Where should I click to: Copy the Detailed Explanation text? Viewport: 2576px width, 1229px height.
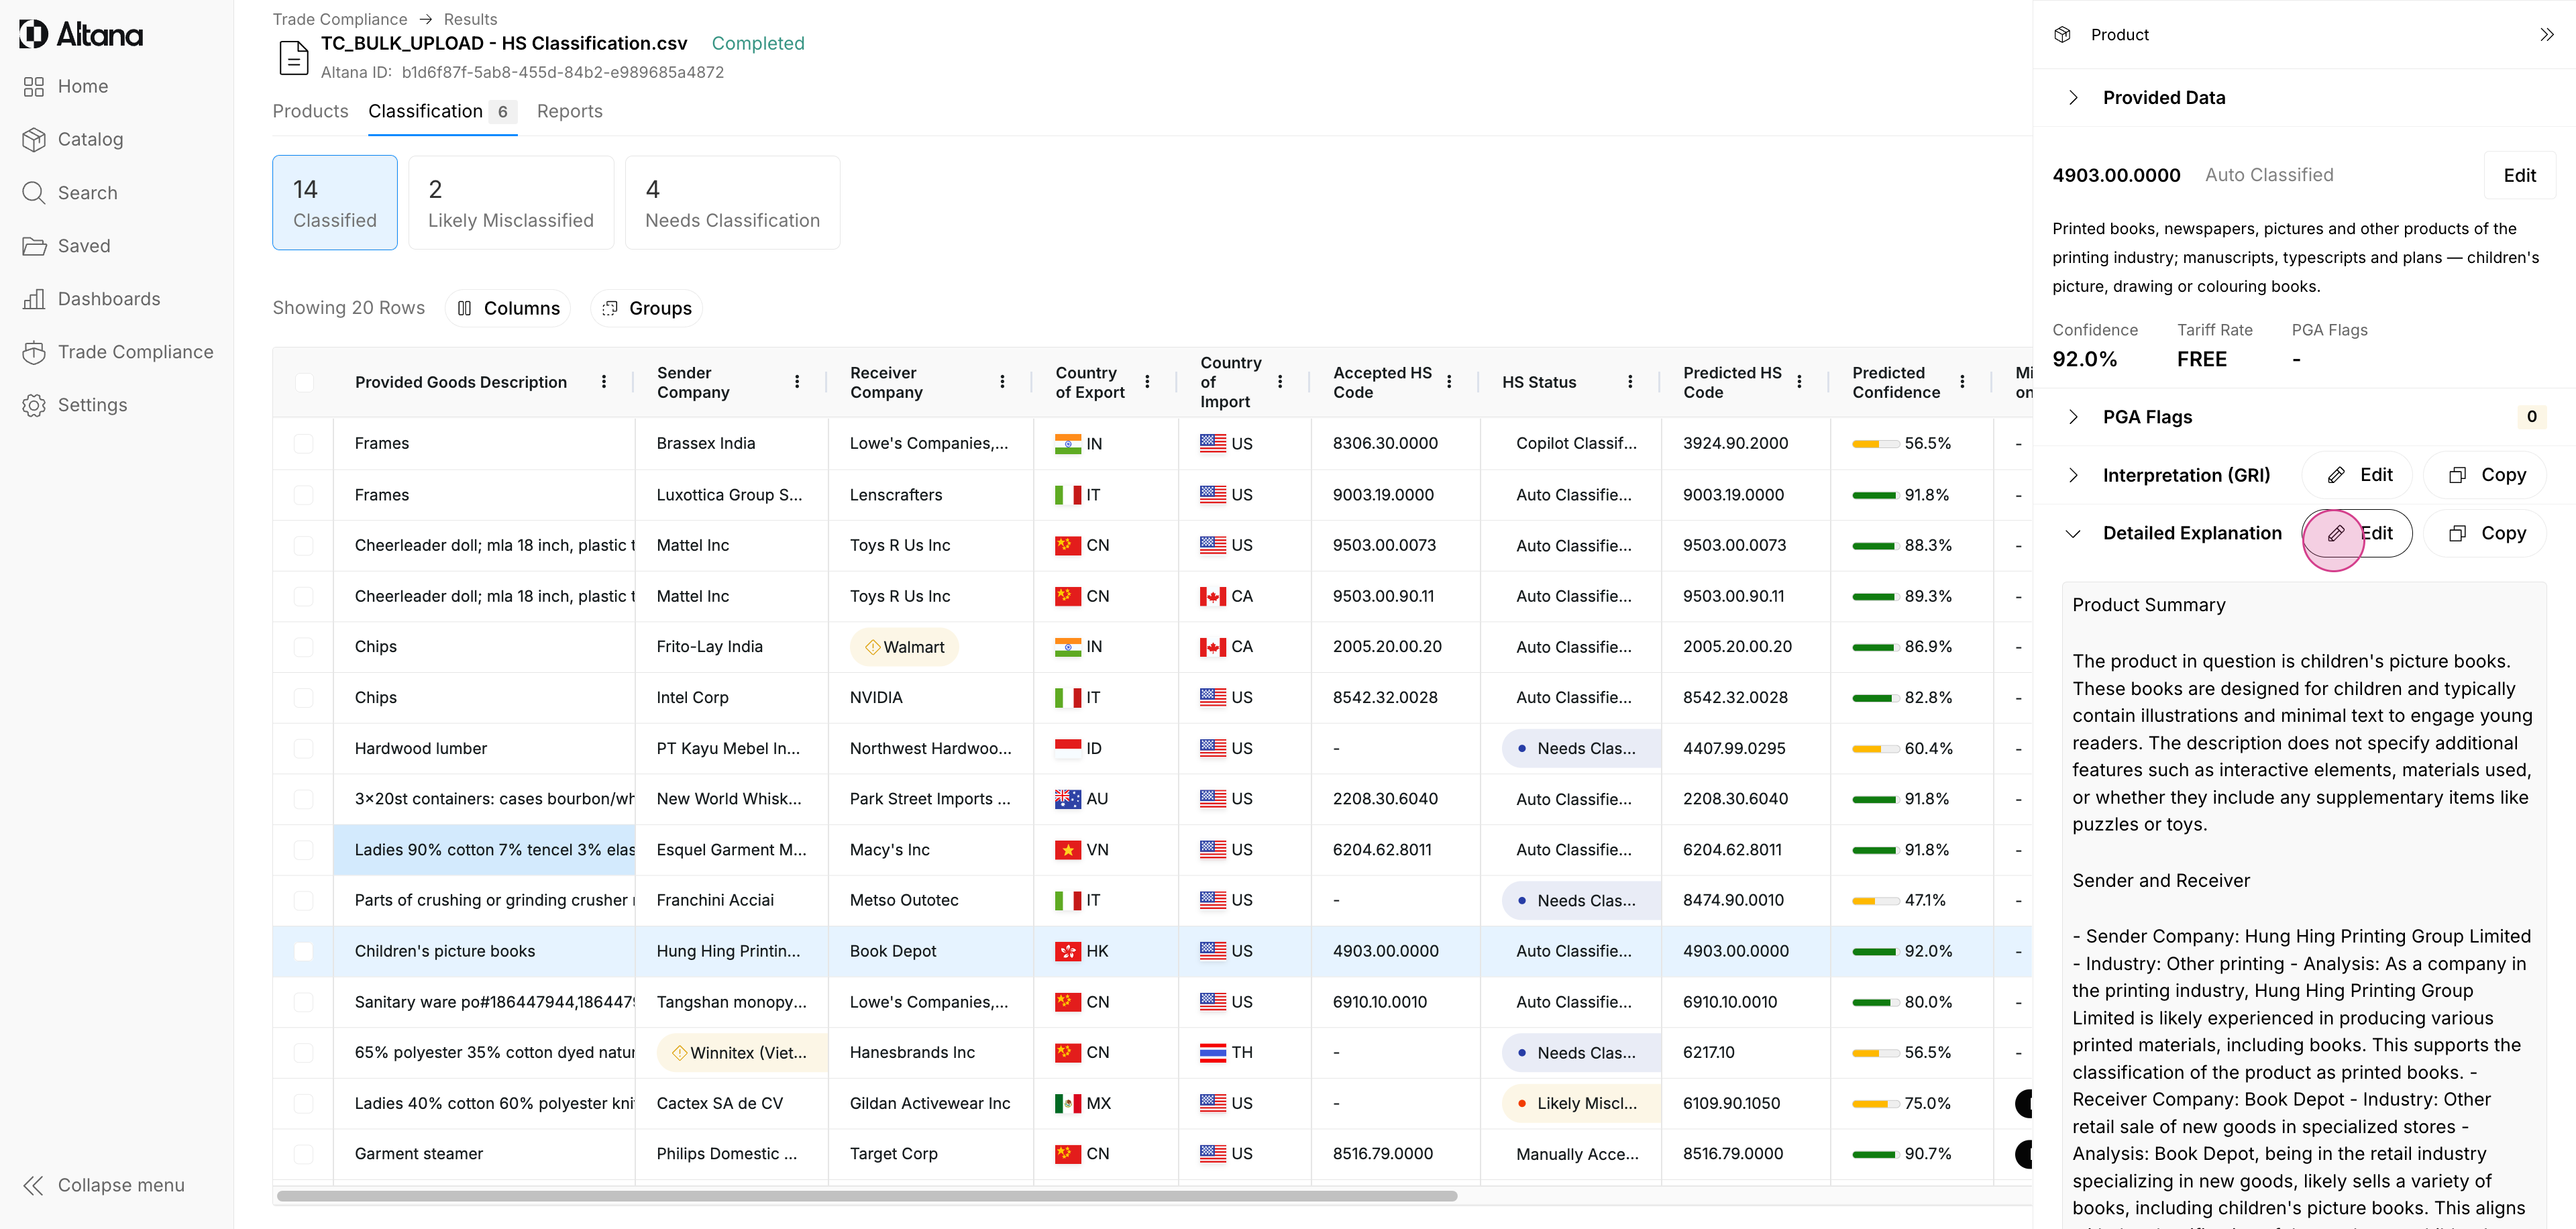click(2485, 533)
